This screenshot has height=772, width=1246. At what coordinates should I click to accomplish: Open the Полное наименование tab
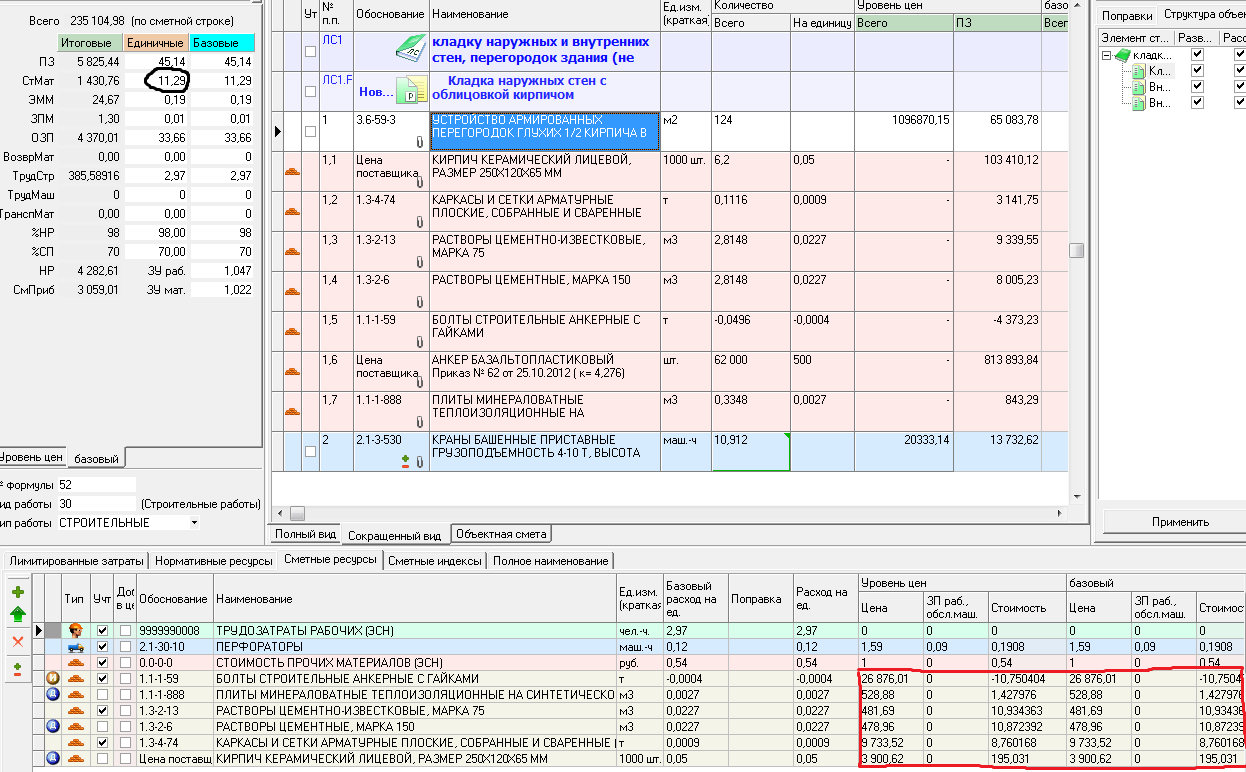550,561
